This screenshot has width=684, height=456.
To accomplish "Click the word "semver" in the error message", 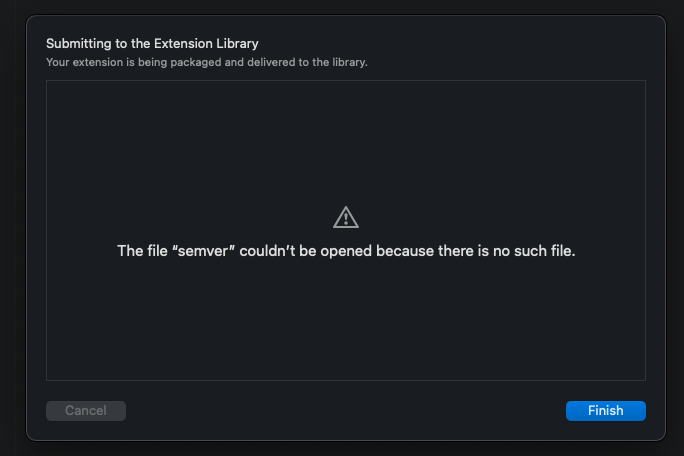I will [x=203, y=251].
